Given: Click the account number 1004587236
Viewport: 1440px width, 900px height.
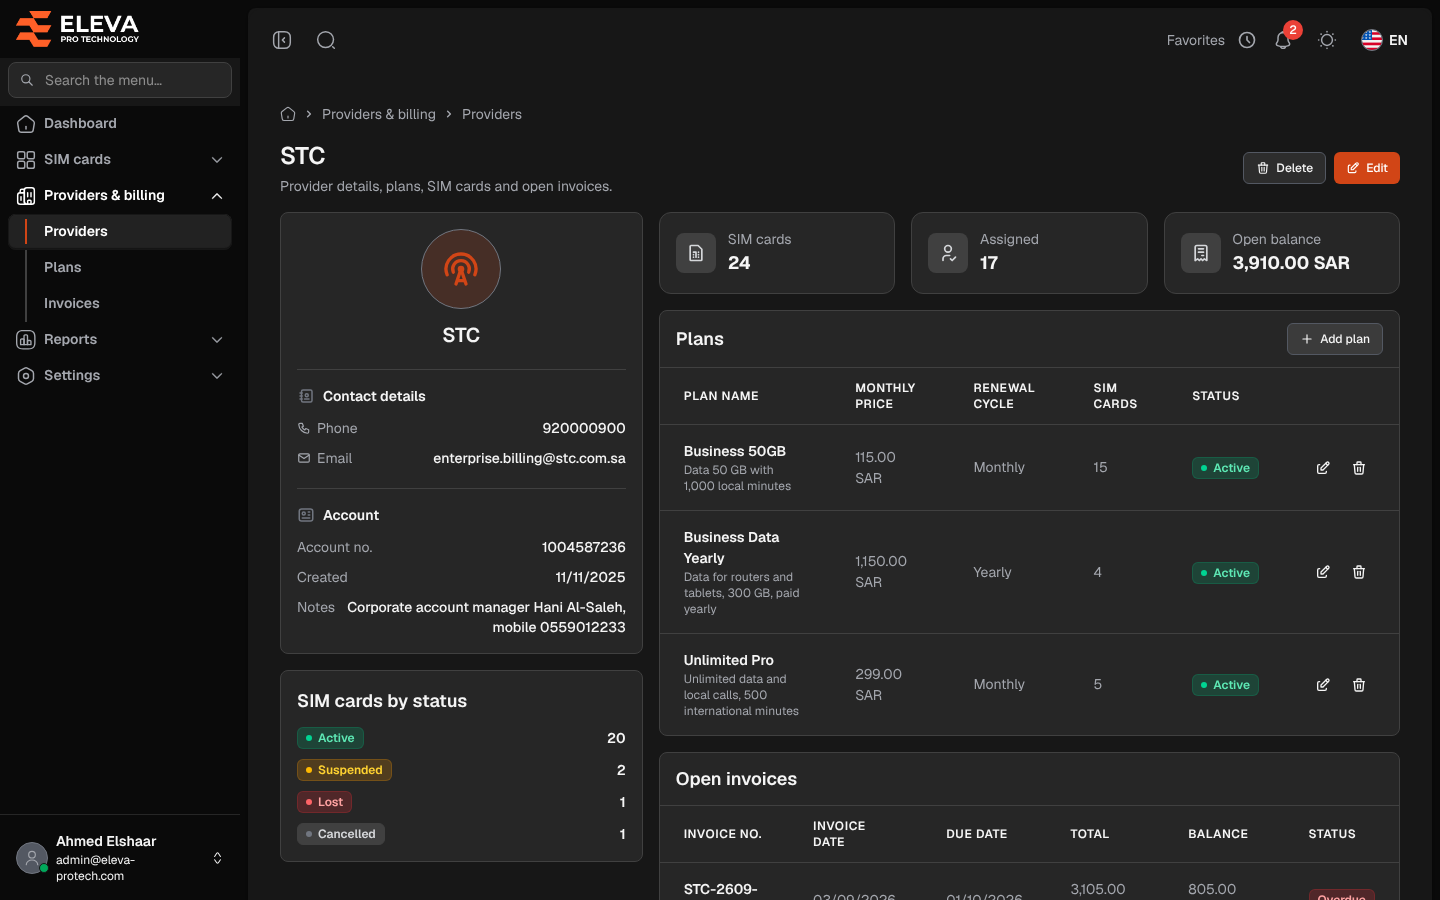Looking at the screenshot, I should [x=584, y=547].
